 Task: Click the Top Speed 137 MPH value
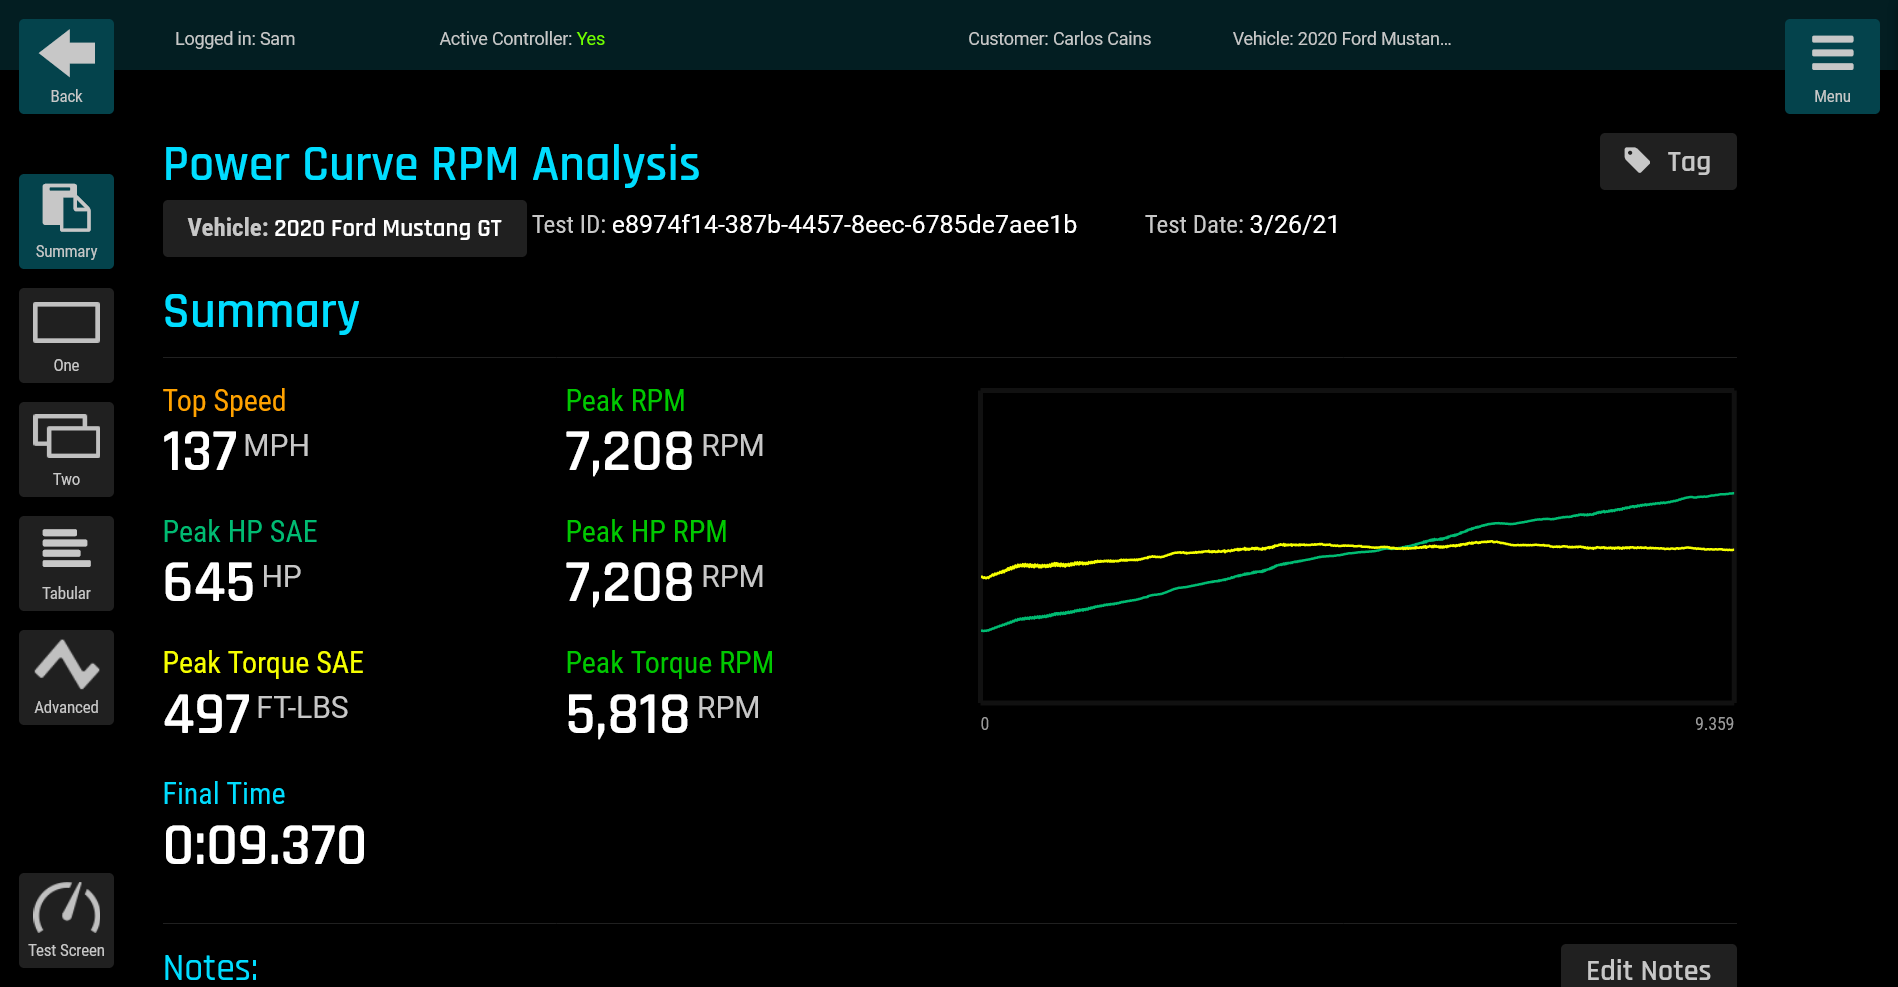click(x=200, y=451)
